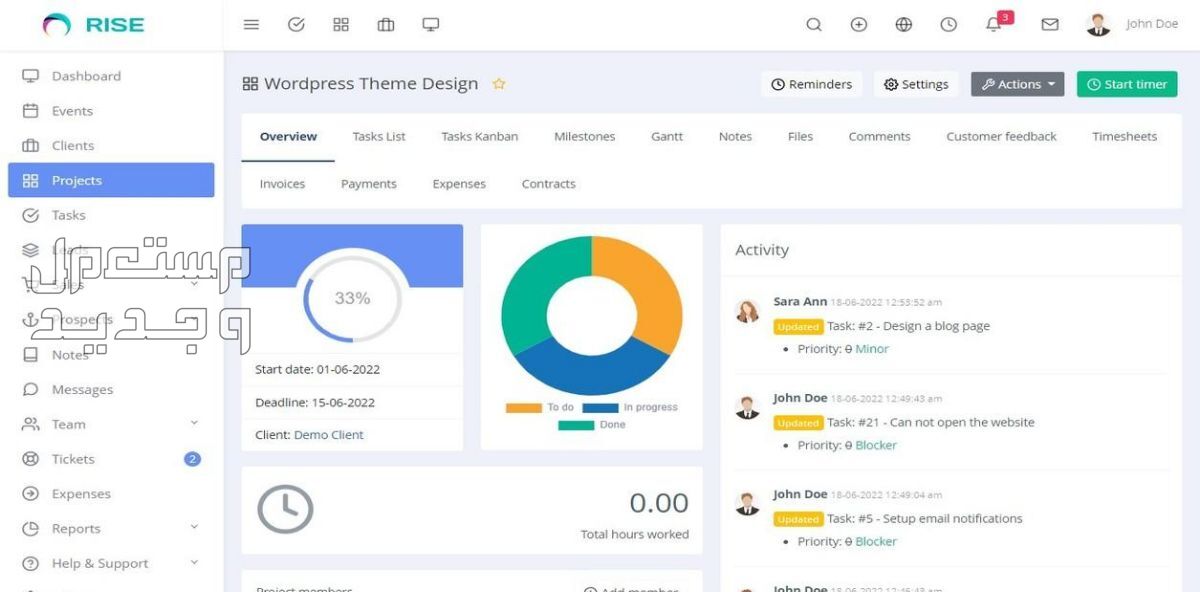
Task: Open the language globe icon
Action: coord(904,25)
